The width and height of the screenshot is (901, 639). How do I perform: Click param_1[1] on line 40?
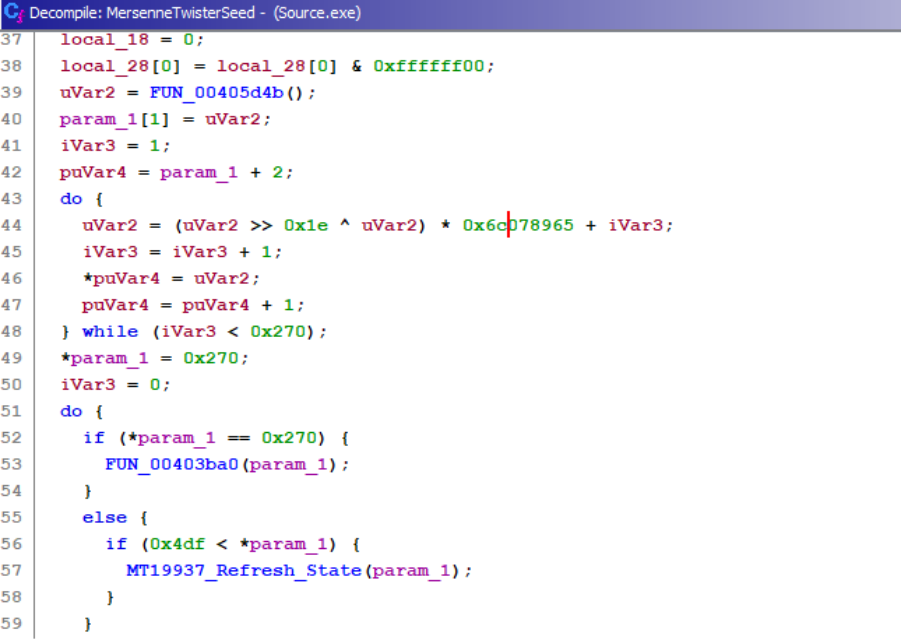[114, 119]
